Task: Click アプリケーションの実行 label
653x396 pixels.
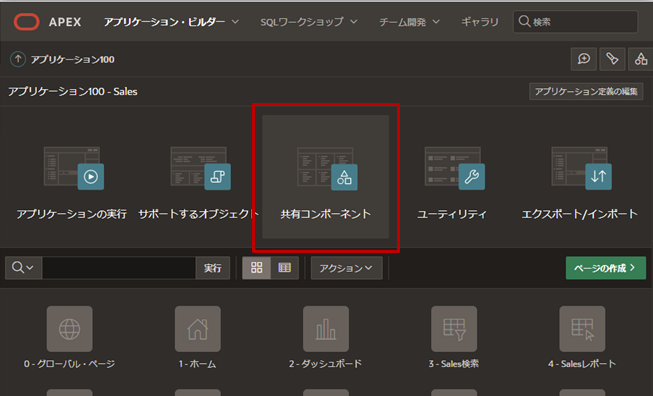Action: (x=71, y=214)
